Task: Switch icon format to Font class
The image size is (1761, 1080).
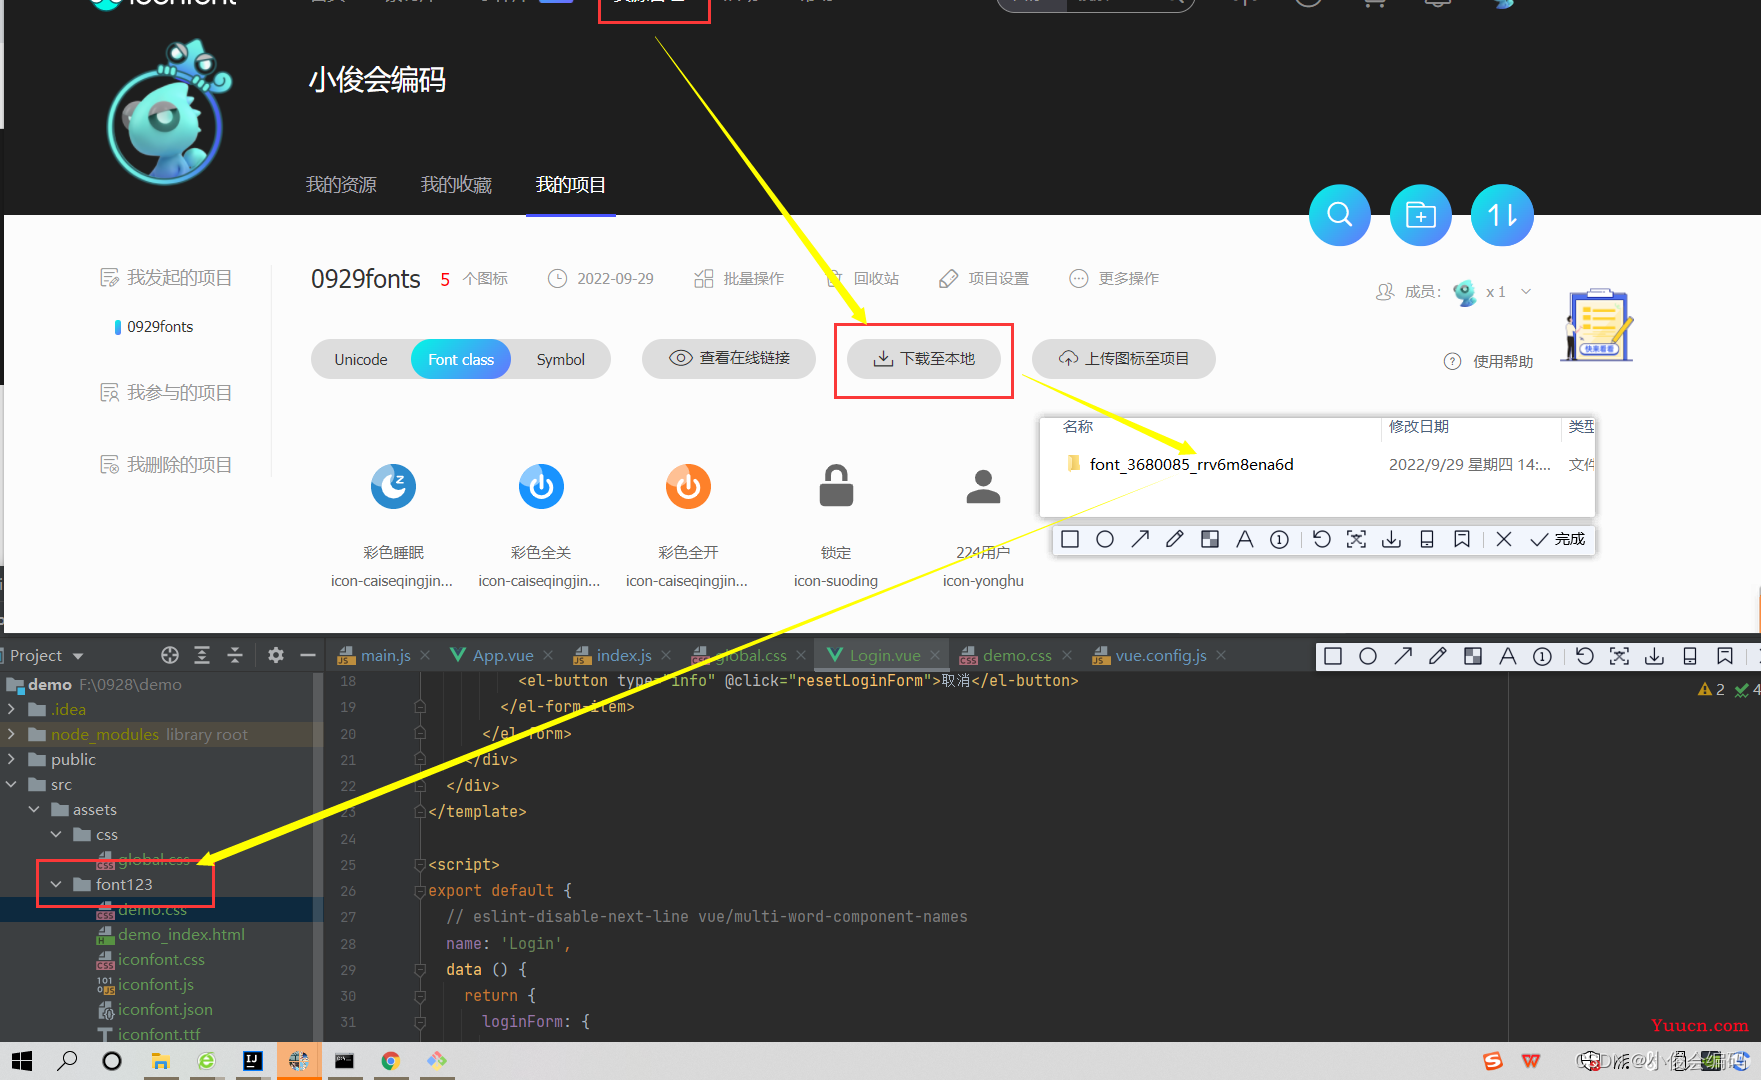Action: click(x=461, y=359)
